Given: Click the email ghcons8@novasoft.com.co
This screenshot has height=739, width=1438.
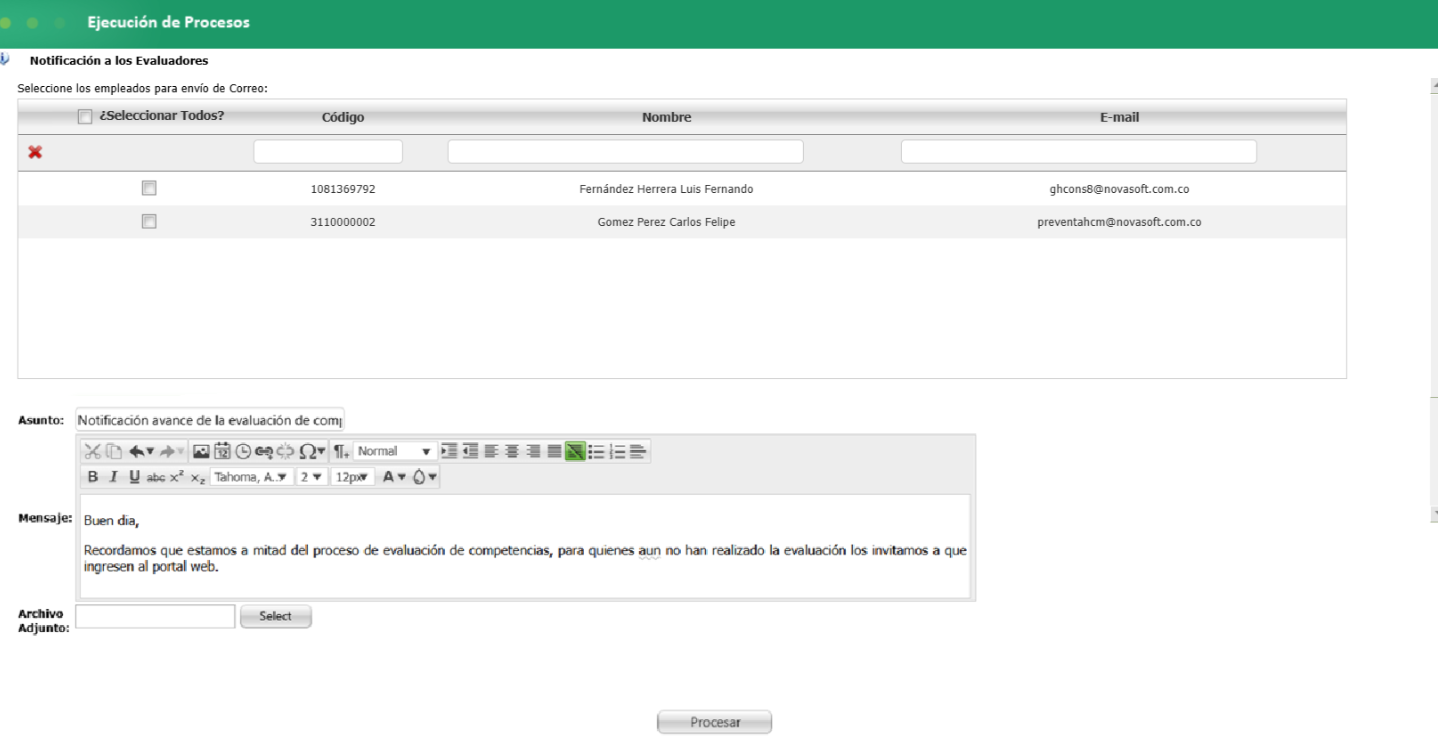Looking at the screenshot, I should [1119, 189].
